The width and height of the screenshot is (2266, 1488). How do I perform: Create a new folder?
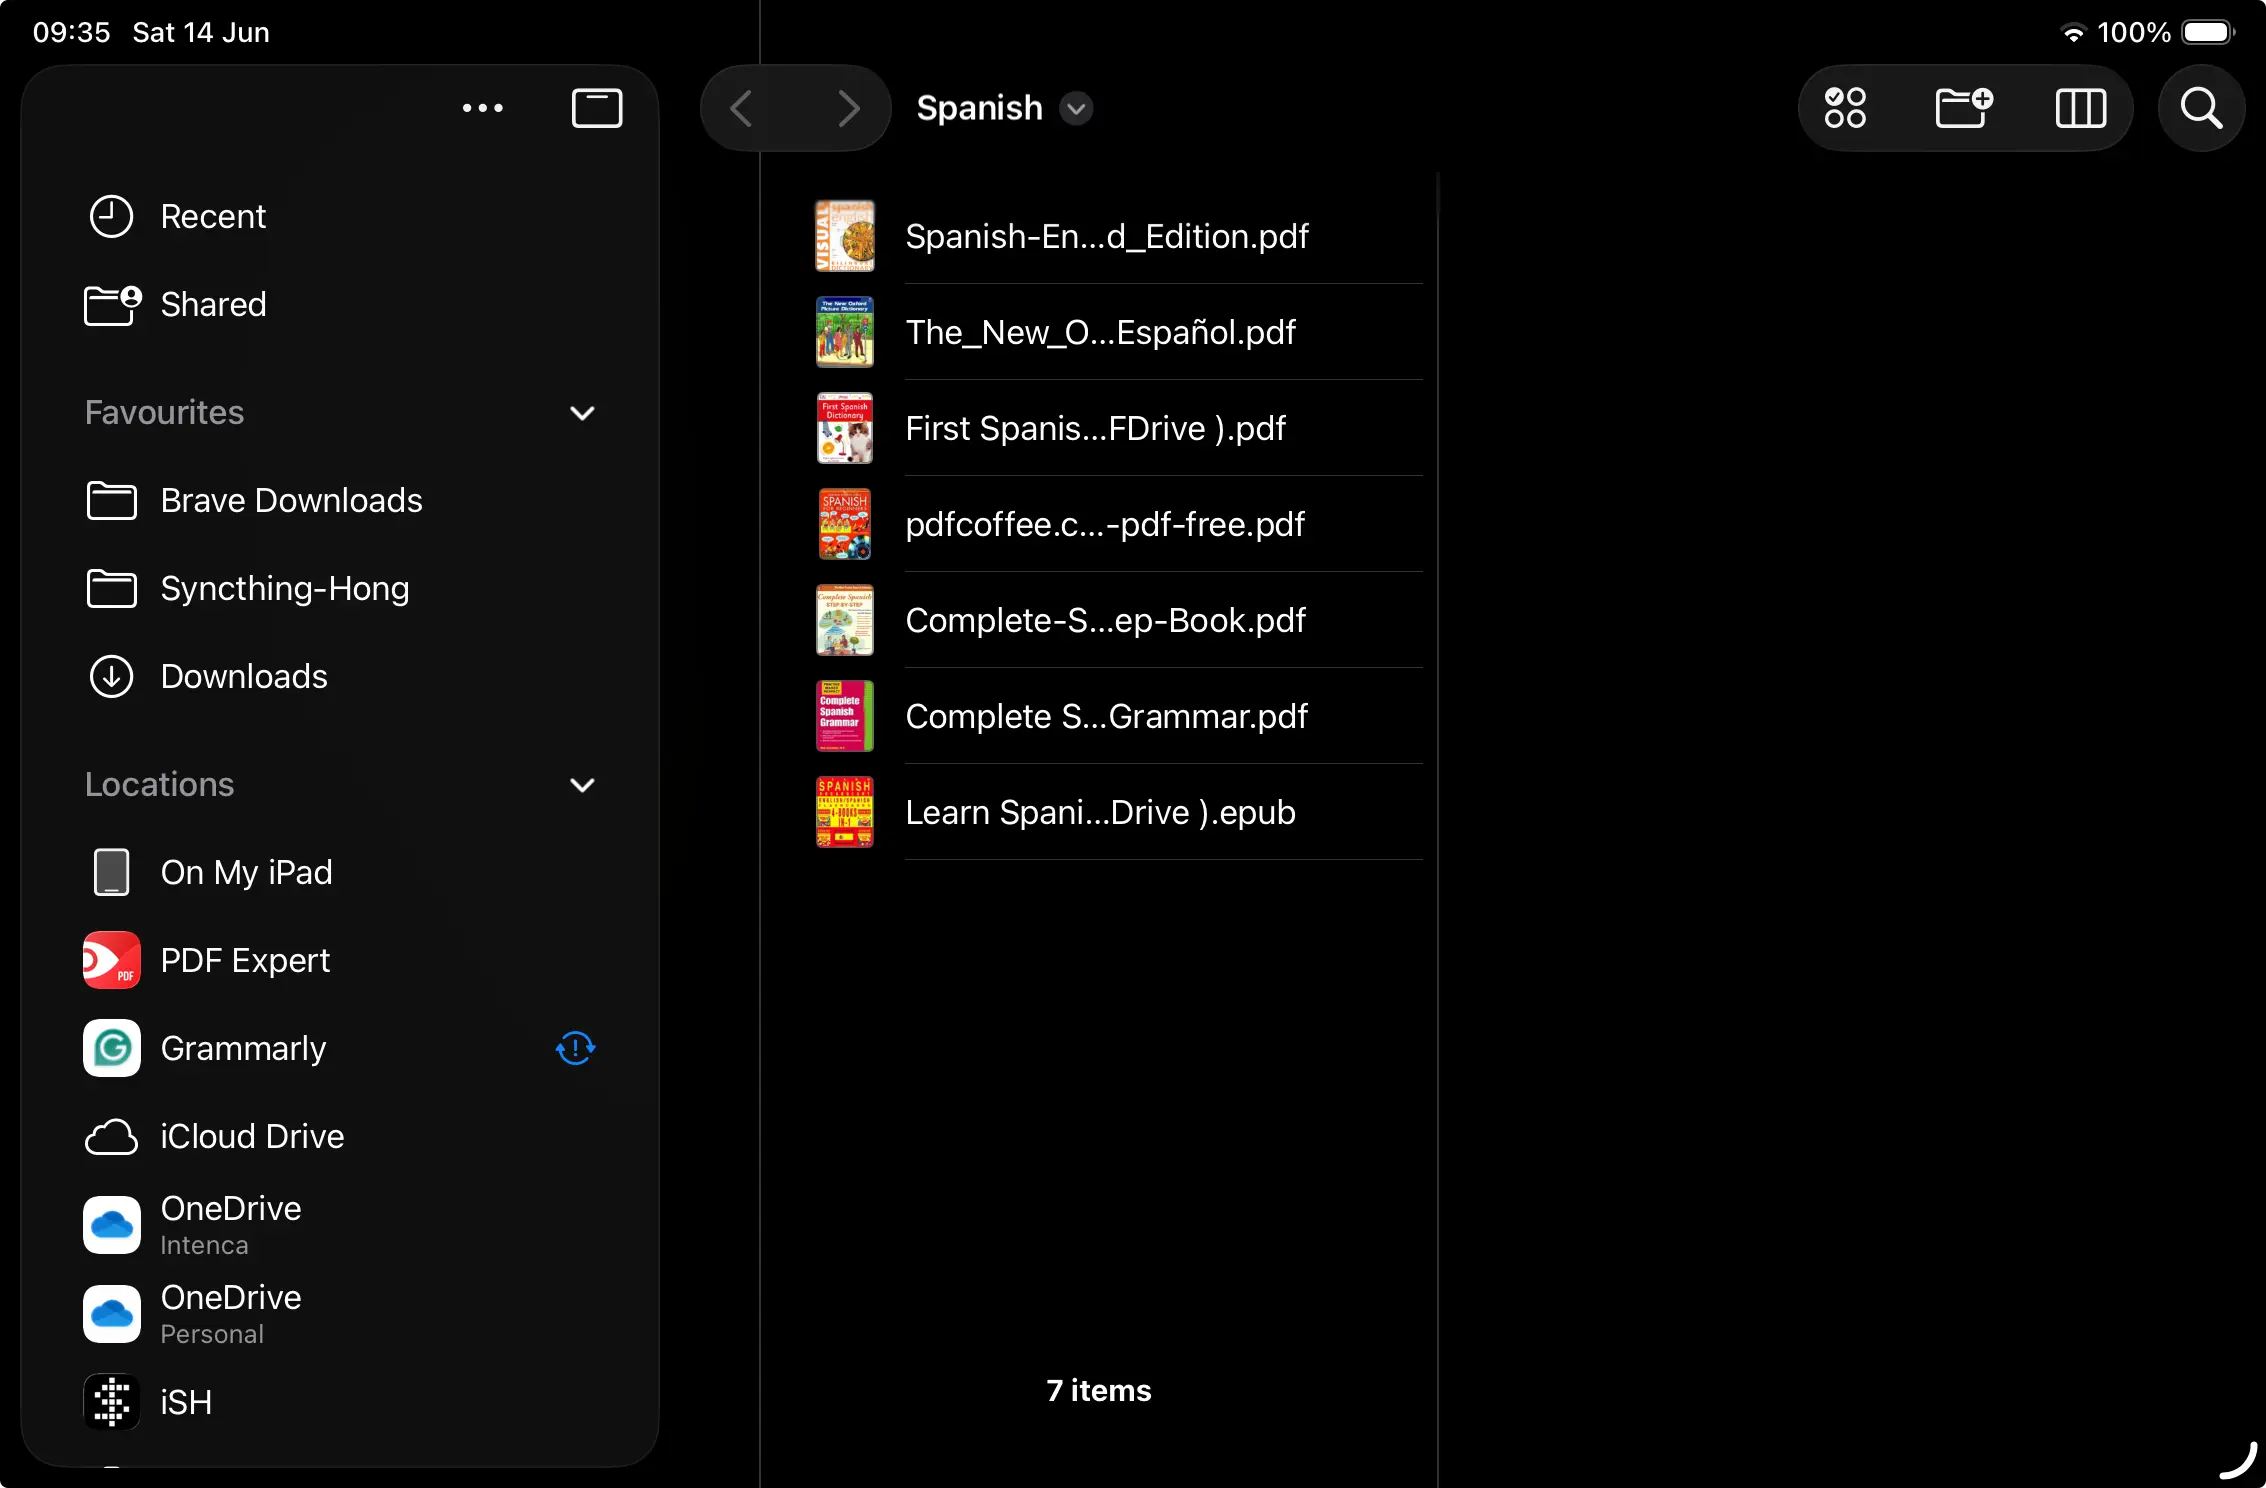coord(1963,108)
